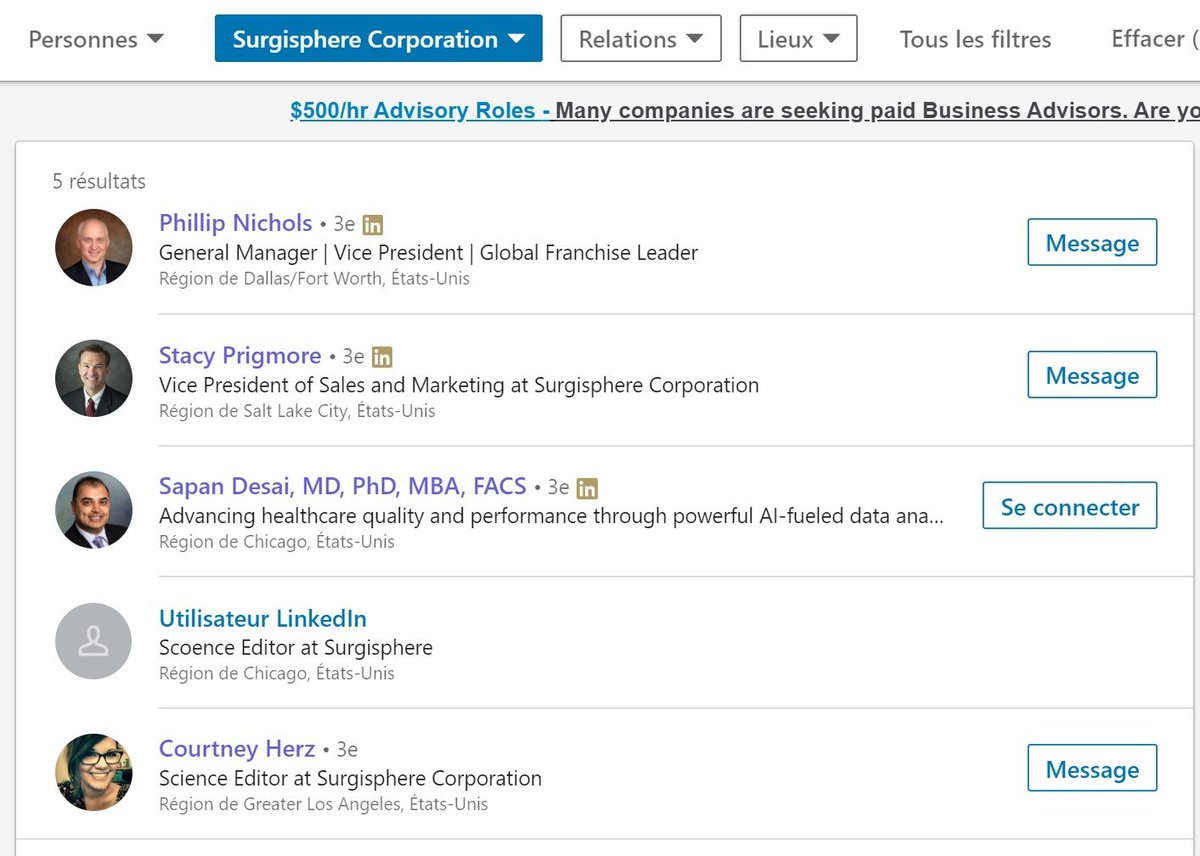Click LinkedIn premium badge beside Phillip Nichols

(x=373, y=224)
